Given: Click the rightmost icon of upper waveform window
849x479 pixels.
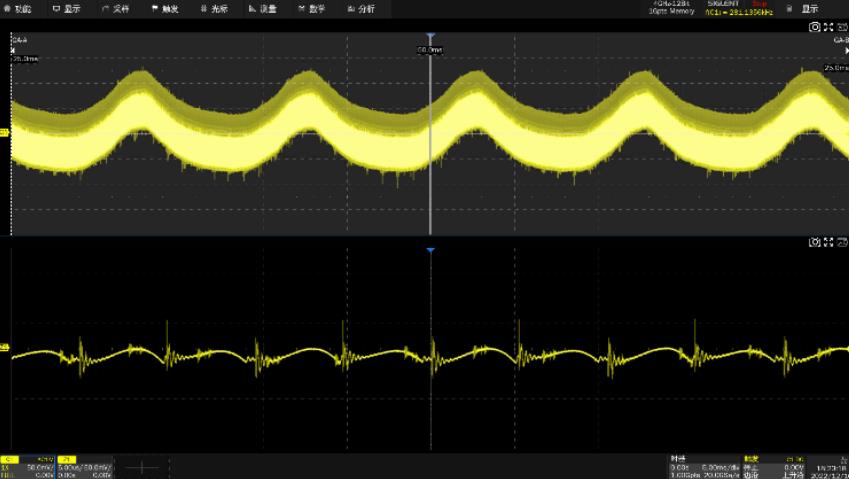Looking at the screenshot, I should coord(841,26).
